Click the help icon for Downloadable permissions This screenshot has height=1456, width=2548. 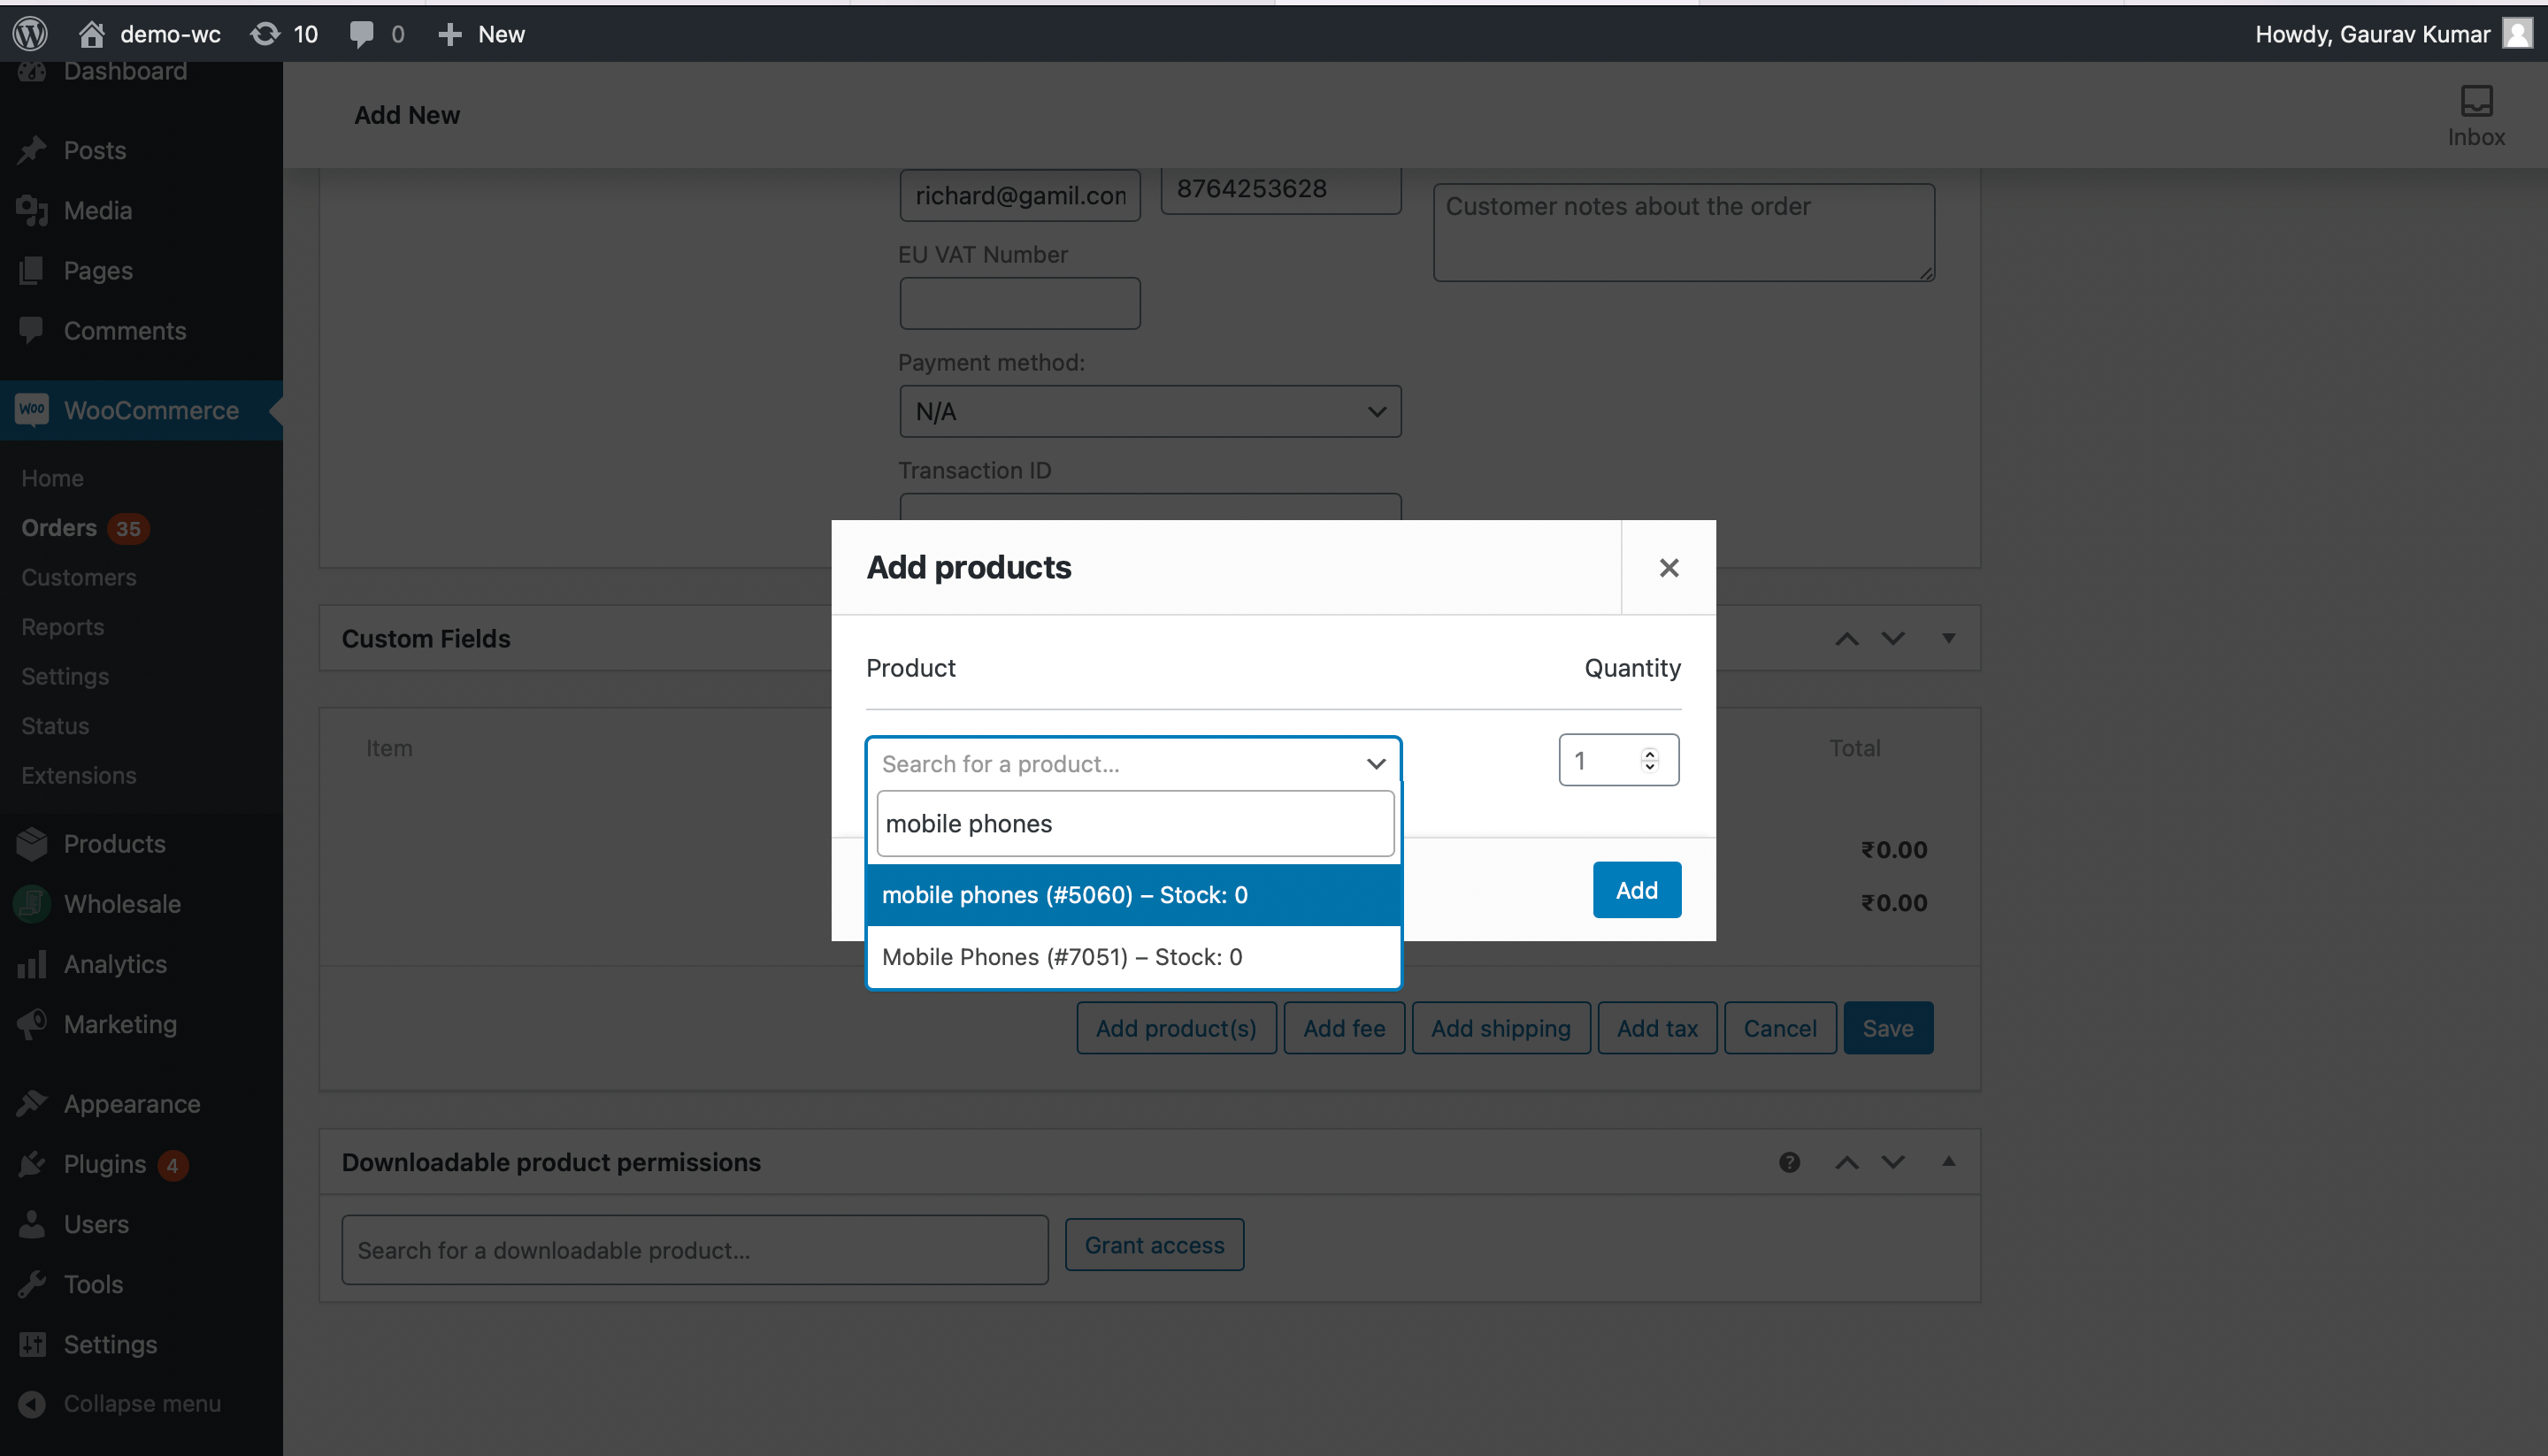coord(1789,1162)
